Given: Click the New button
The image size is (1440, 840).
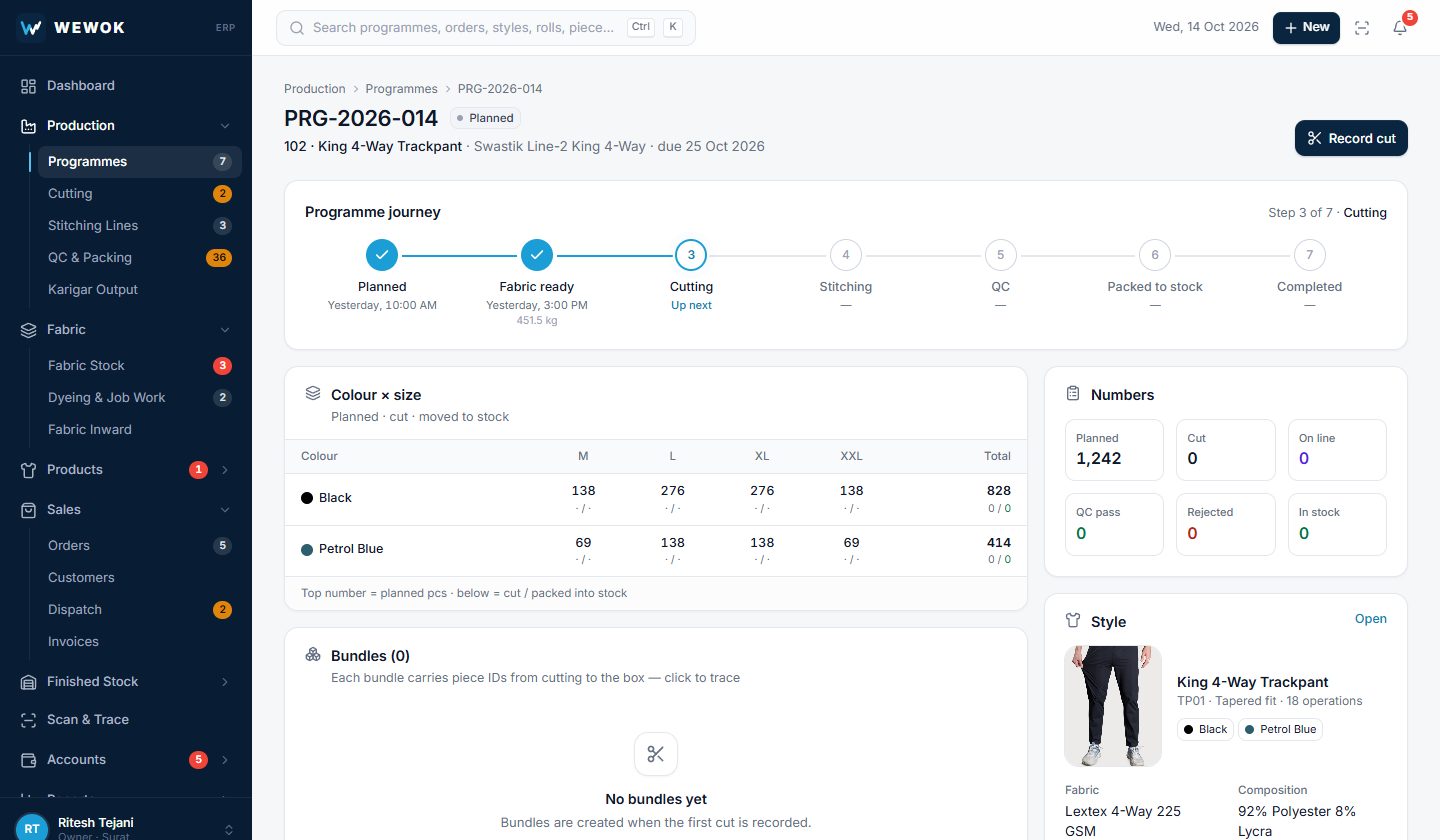Looking at the screenshot, I should (x=1306, y=28).
